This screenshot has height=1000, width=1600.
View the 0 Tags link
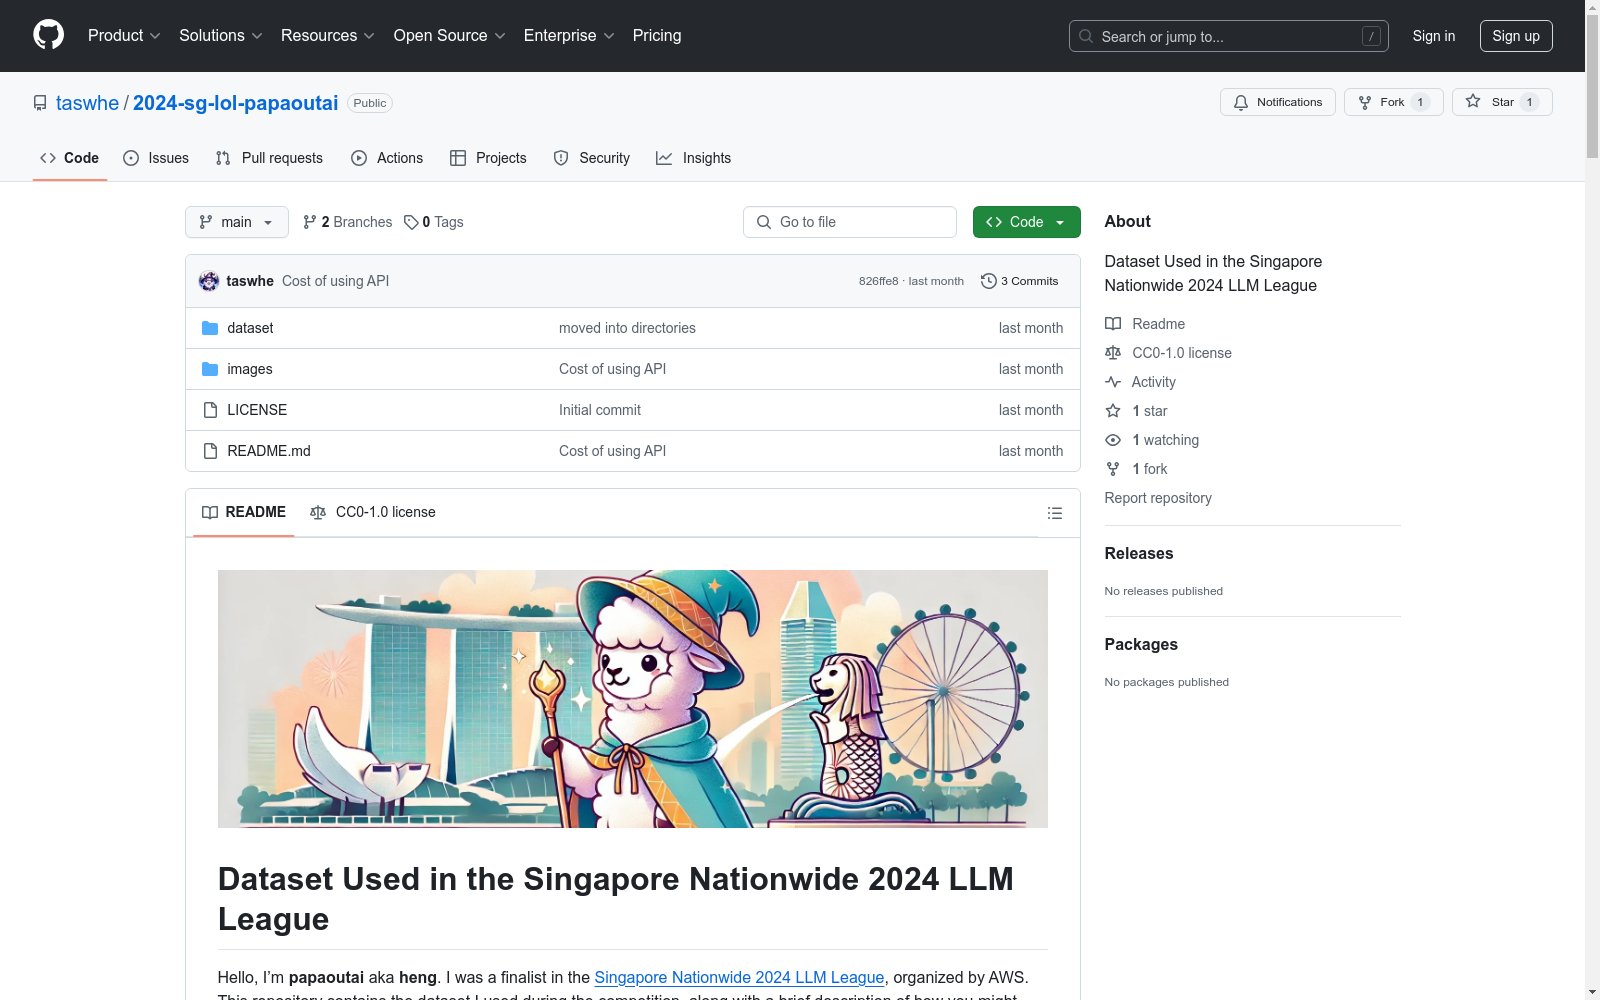(434, 222)
